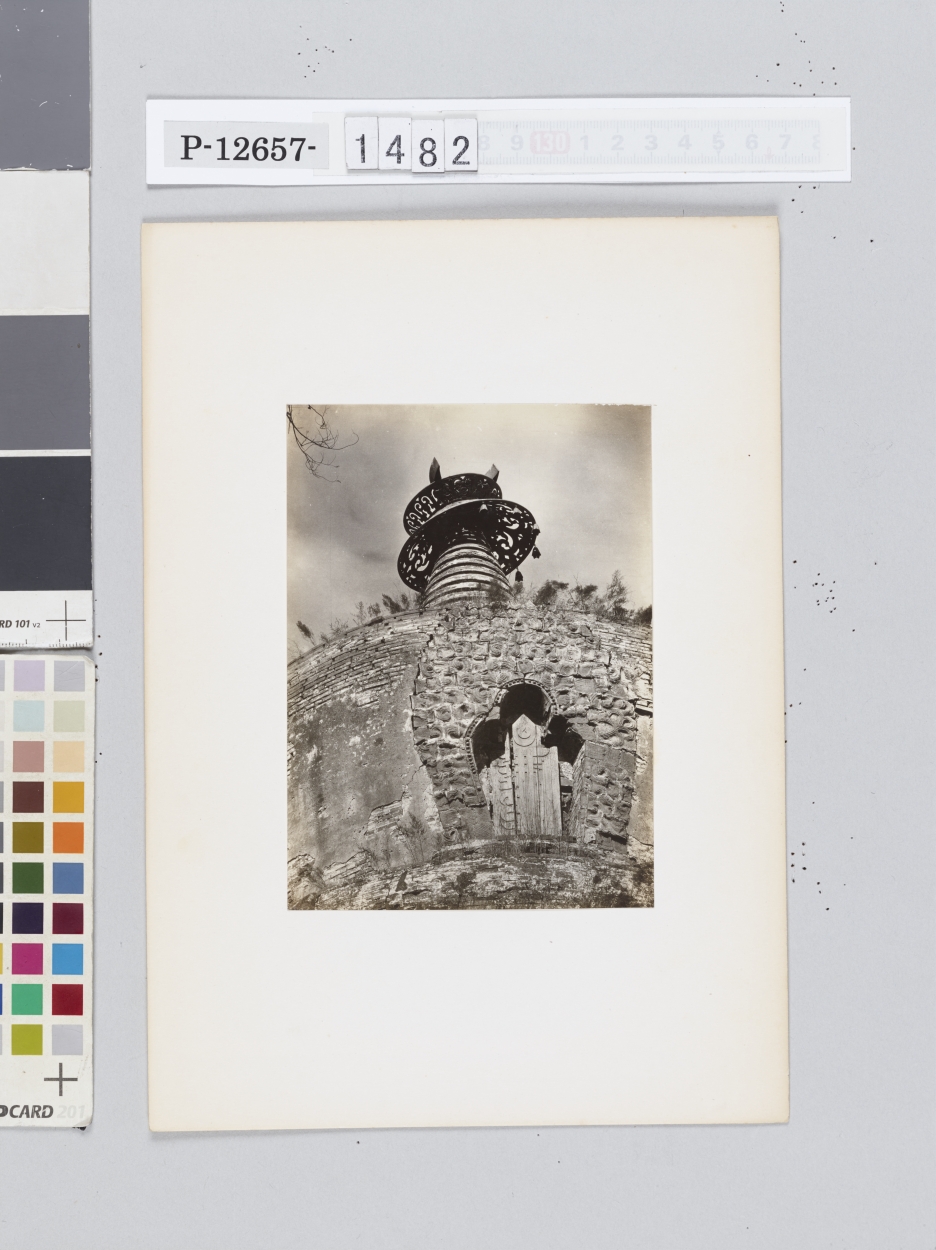Select the peach color swatch
936x1250 pixels.
click(x=68, y=757)
